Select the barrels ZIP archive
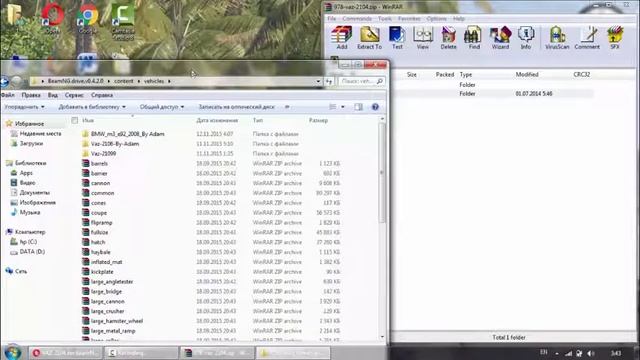The image size is (640, 360). tap(99, 163)
